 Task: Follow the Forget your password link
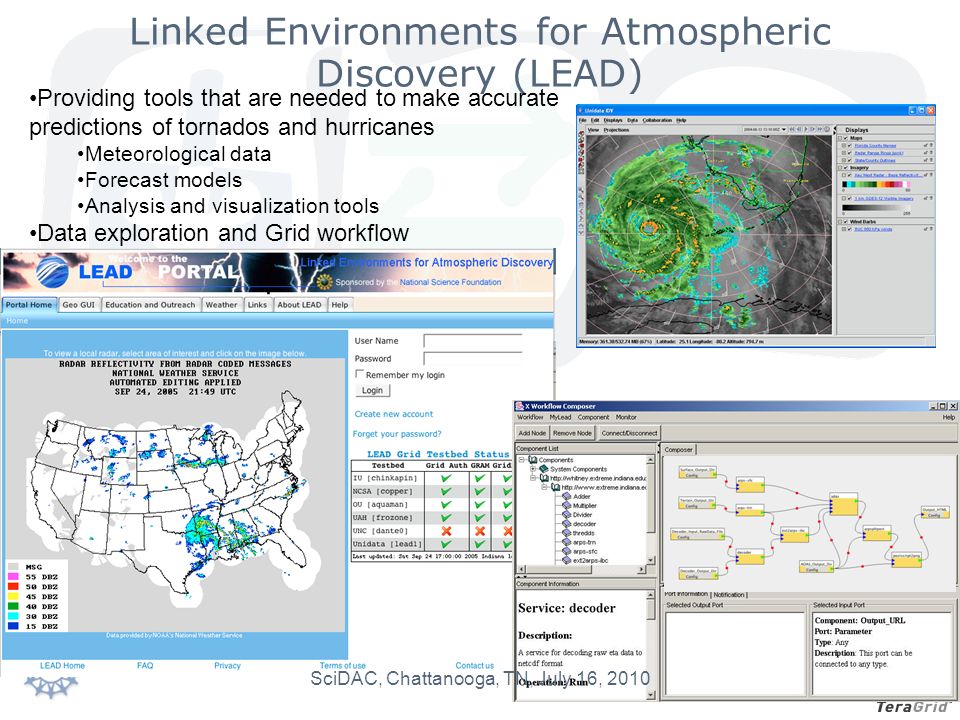[x=397, y=434]
